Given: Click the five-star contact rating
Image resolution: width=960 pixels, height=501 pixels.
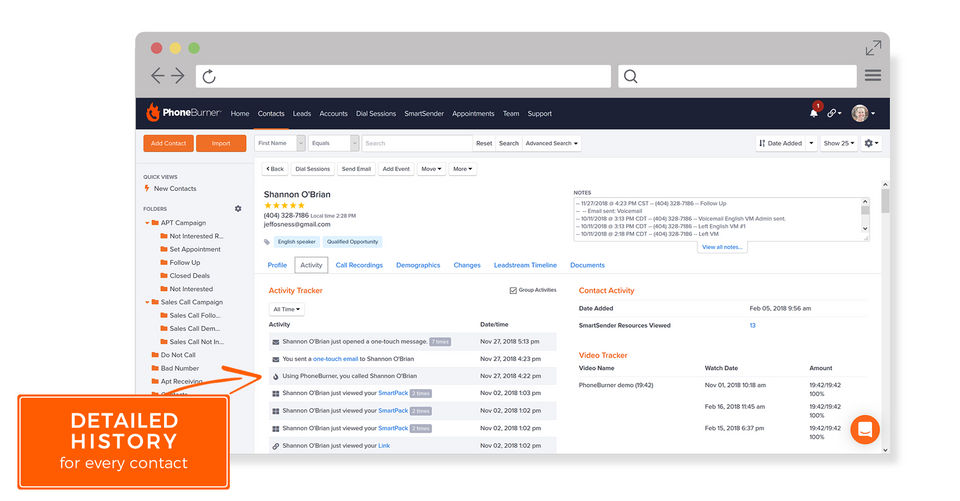Looking at the screenshot, I should tap(284, 205).
